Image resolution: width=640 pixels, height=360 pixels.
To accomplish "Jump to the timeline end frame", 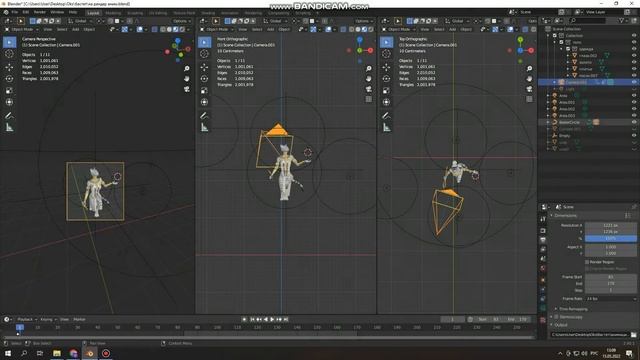I will [x=286, y=319].
